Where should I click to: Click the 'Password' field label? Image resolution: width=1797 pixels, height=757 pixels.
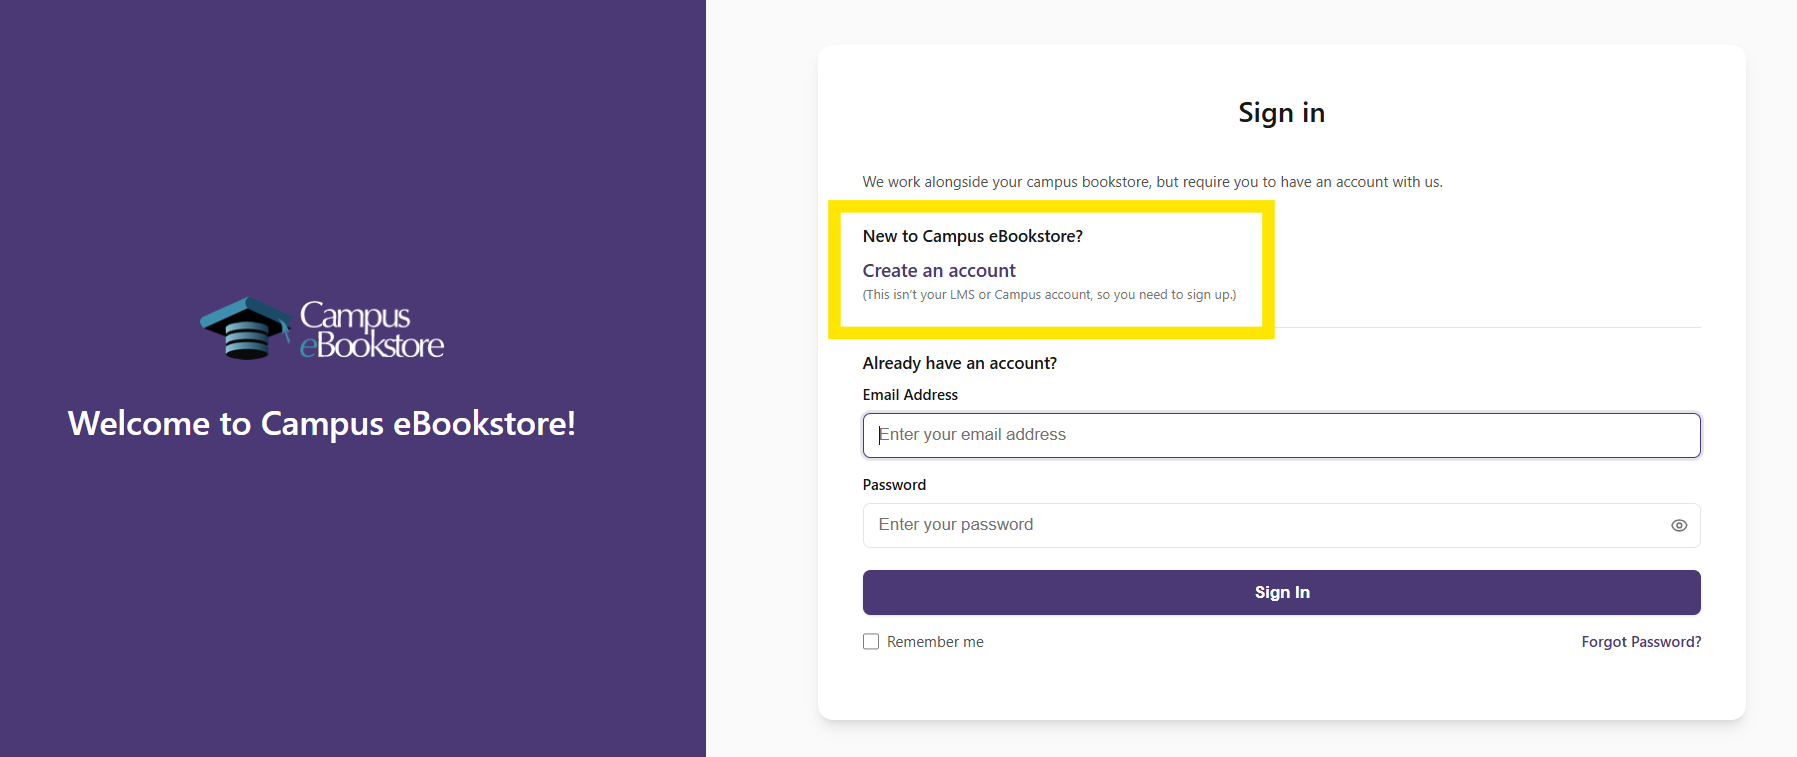tap(894, 485)
